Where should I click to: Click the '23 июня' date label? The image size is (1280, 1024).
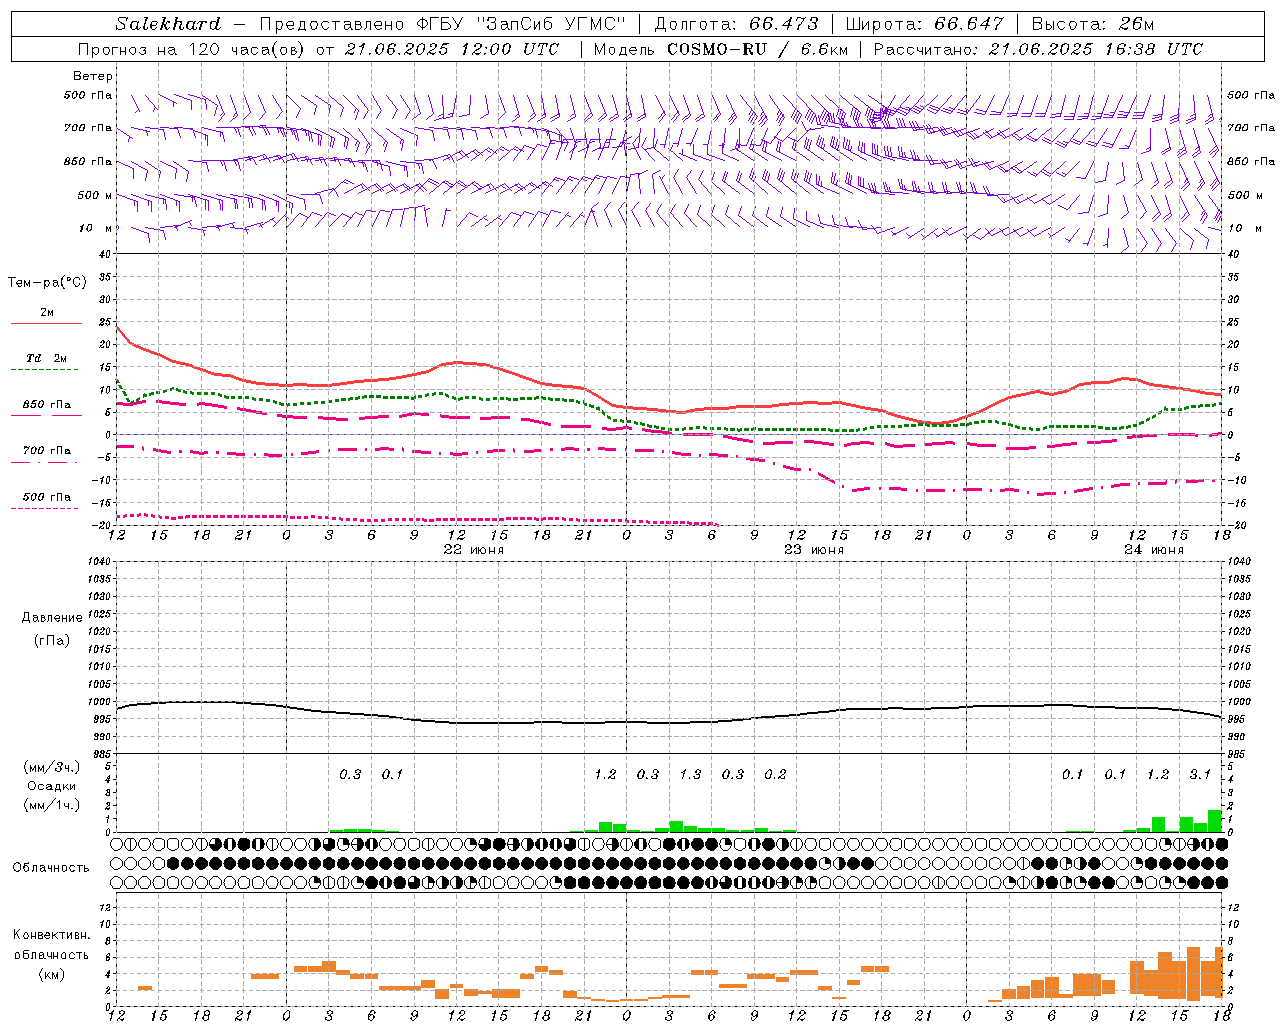[x=814, y=550]
